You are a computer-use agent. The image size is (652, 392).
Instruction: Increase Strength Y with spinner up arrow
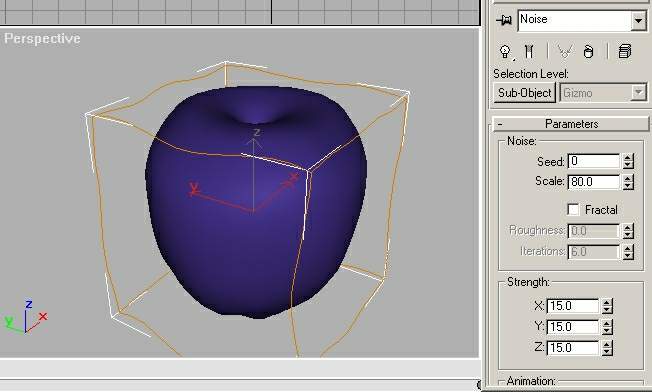(608, 323)
